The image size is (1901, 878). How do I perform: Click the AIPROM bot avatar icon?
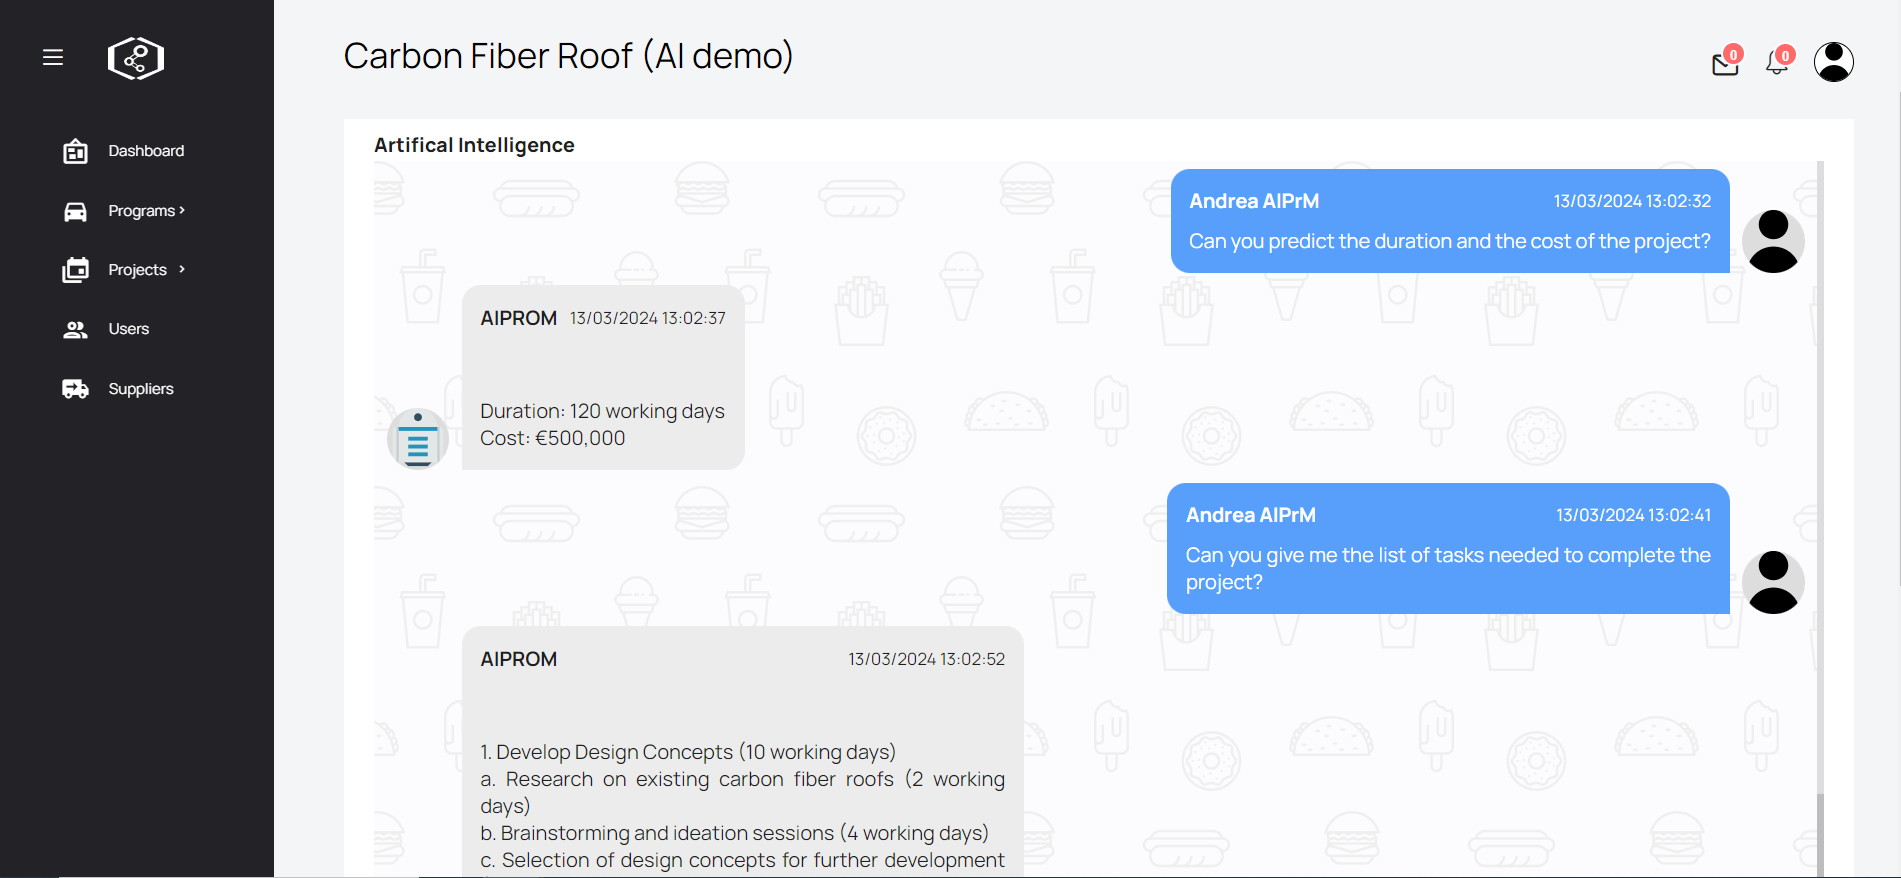pyautogui.click(x=418, y=438)
